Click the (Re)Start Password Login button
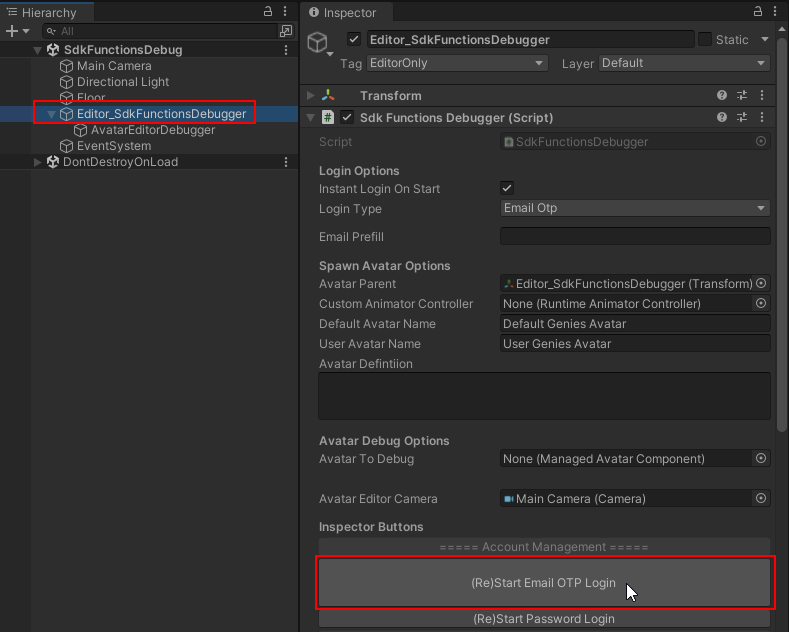789x632 pixels. [x=544, y=619]
